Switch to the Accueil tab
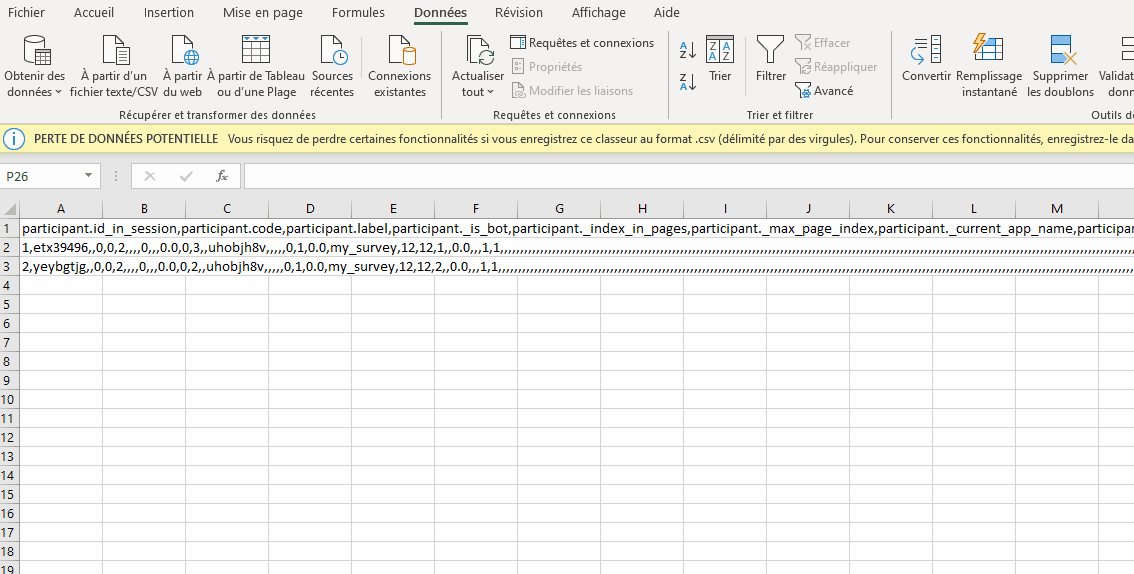Image resolution: width=1134 pixels, height=574 pixels. (94, 12)
